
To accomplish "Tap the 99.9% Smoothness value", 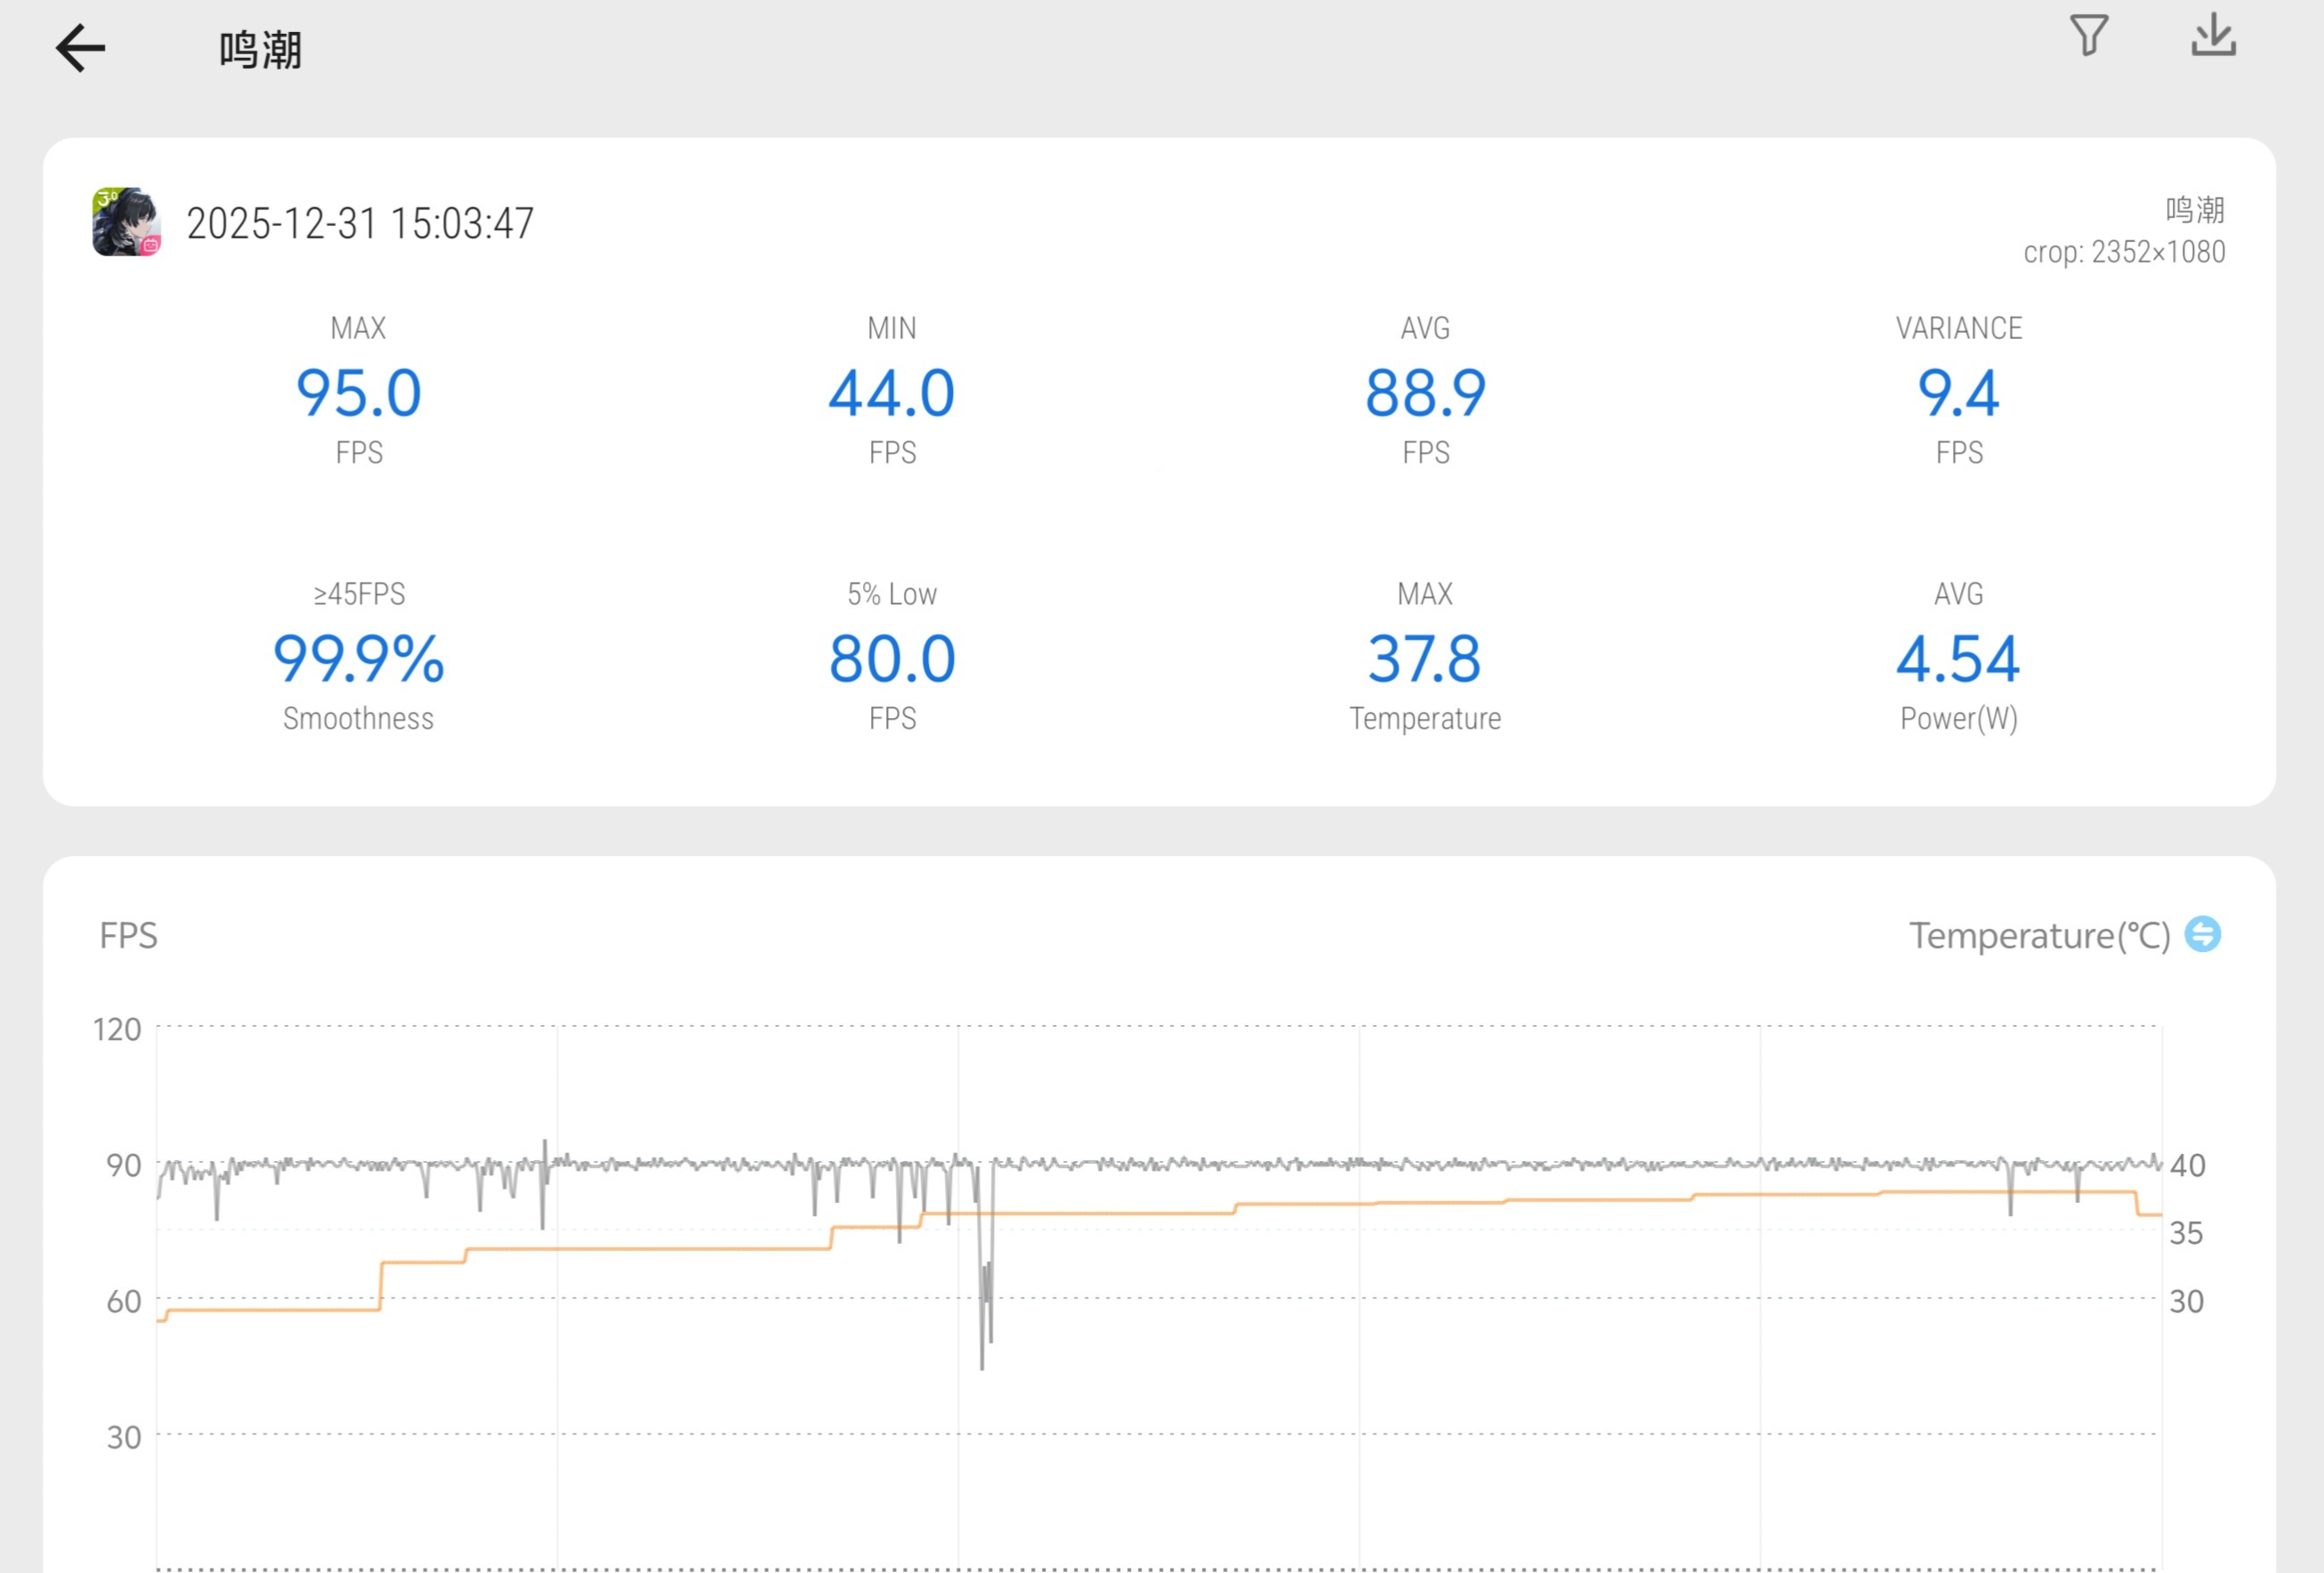I will (359, 658).
